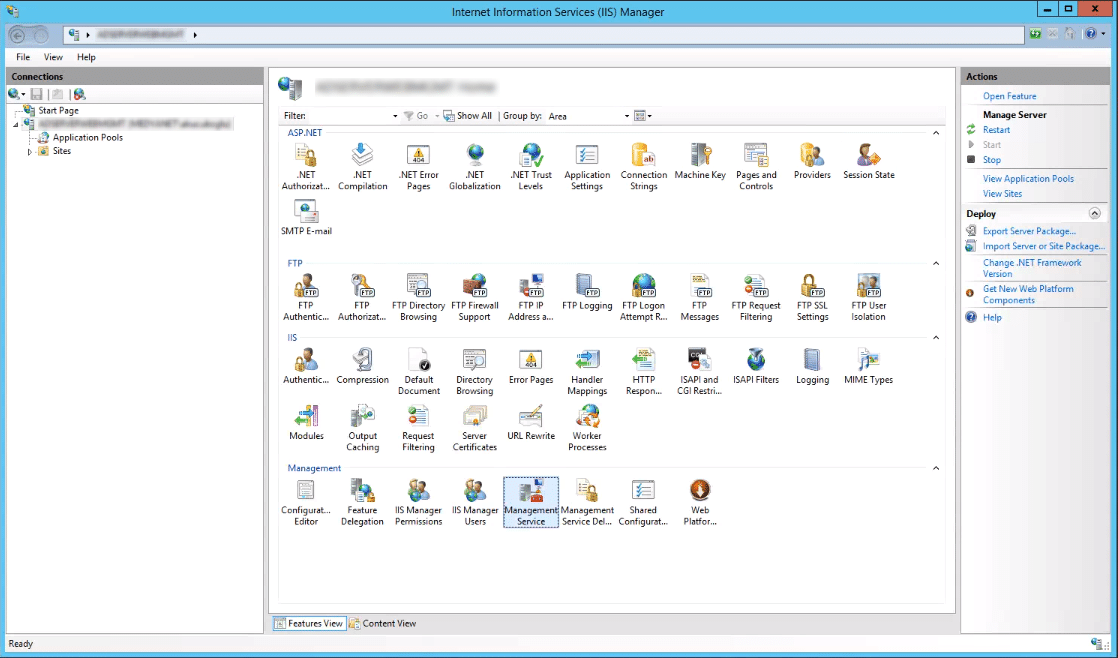Image resolution: width=1118 pixels, height=658 pixels.
Task: Open URL Rewrite feature
Action: pyautogui.click(x=531, y=423)
